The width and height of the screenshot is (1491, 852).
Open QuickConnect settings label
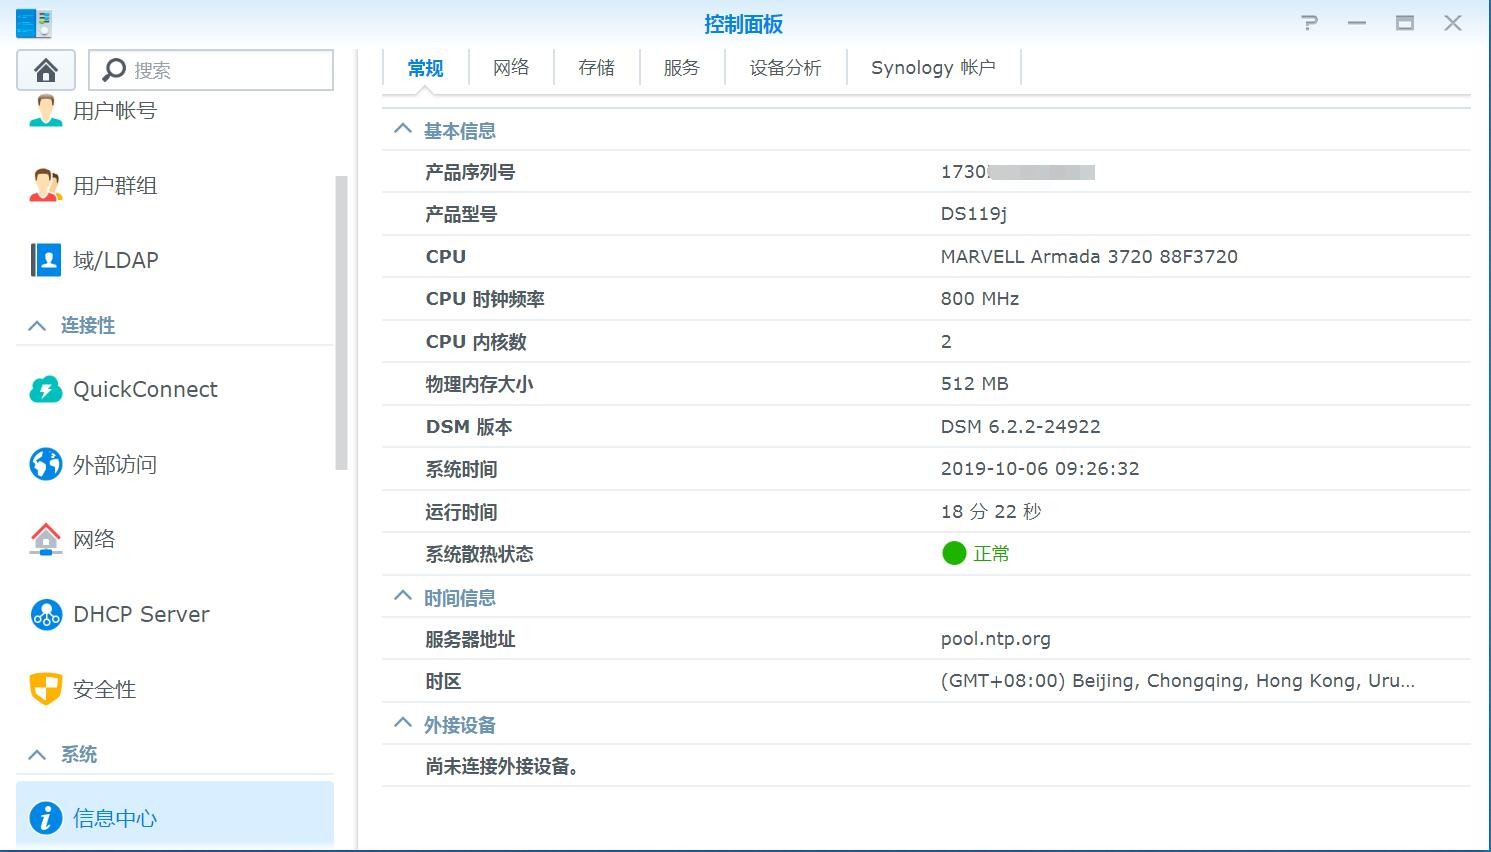tap(145, 390)
